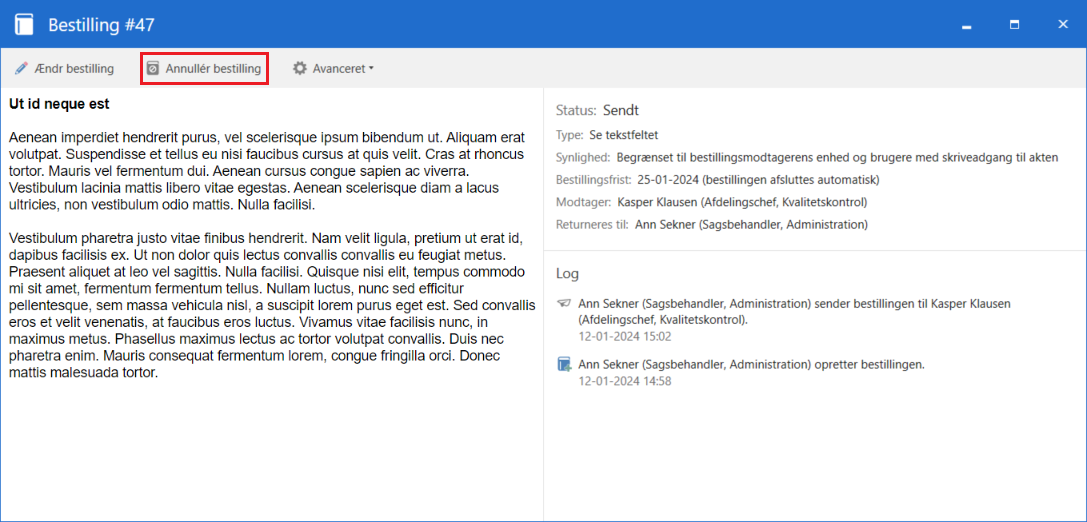Select the heading 'Ut id neque est'
1087x522 pixels.
point(59,104)
